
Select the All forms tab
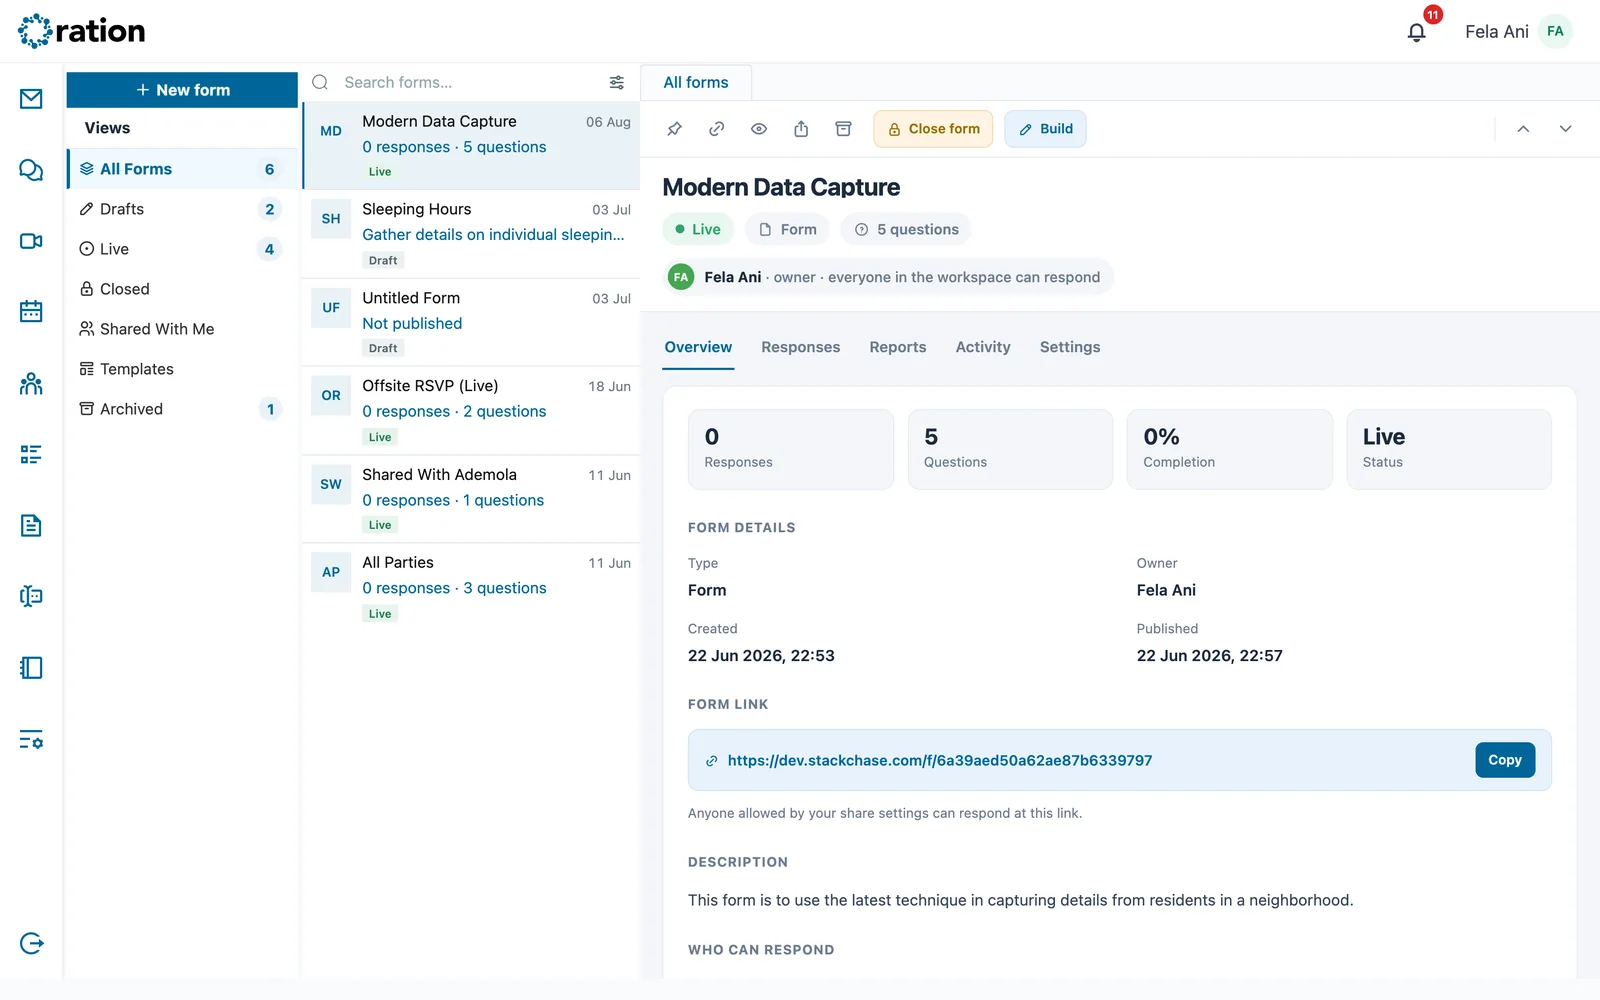pyautogui.click(x=696, y=82)
